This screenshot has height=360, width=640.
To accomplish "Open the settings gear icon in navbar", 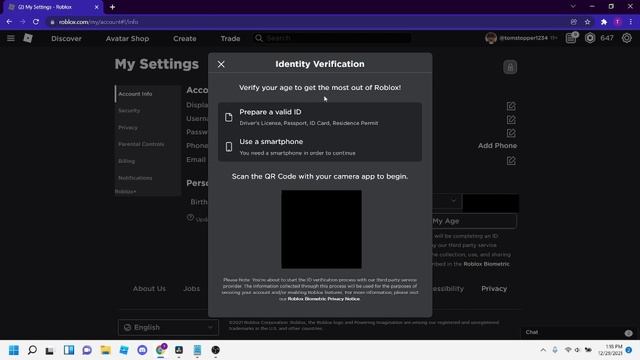I will pos(627,38).
